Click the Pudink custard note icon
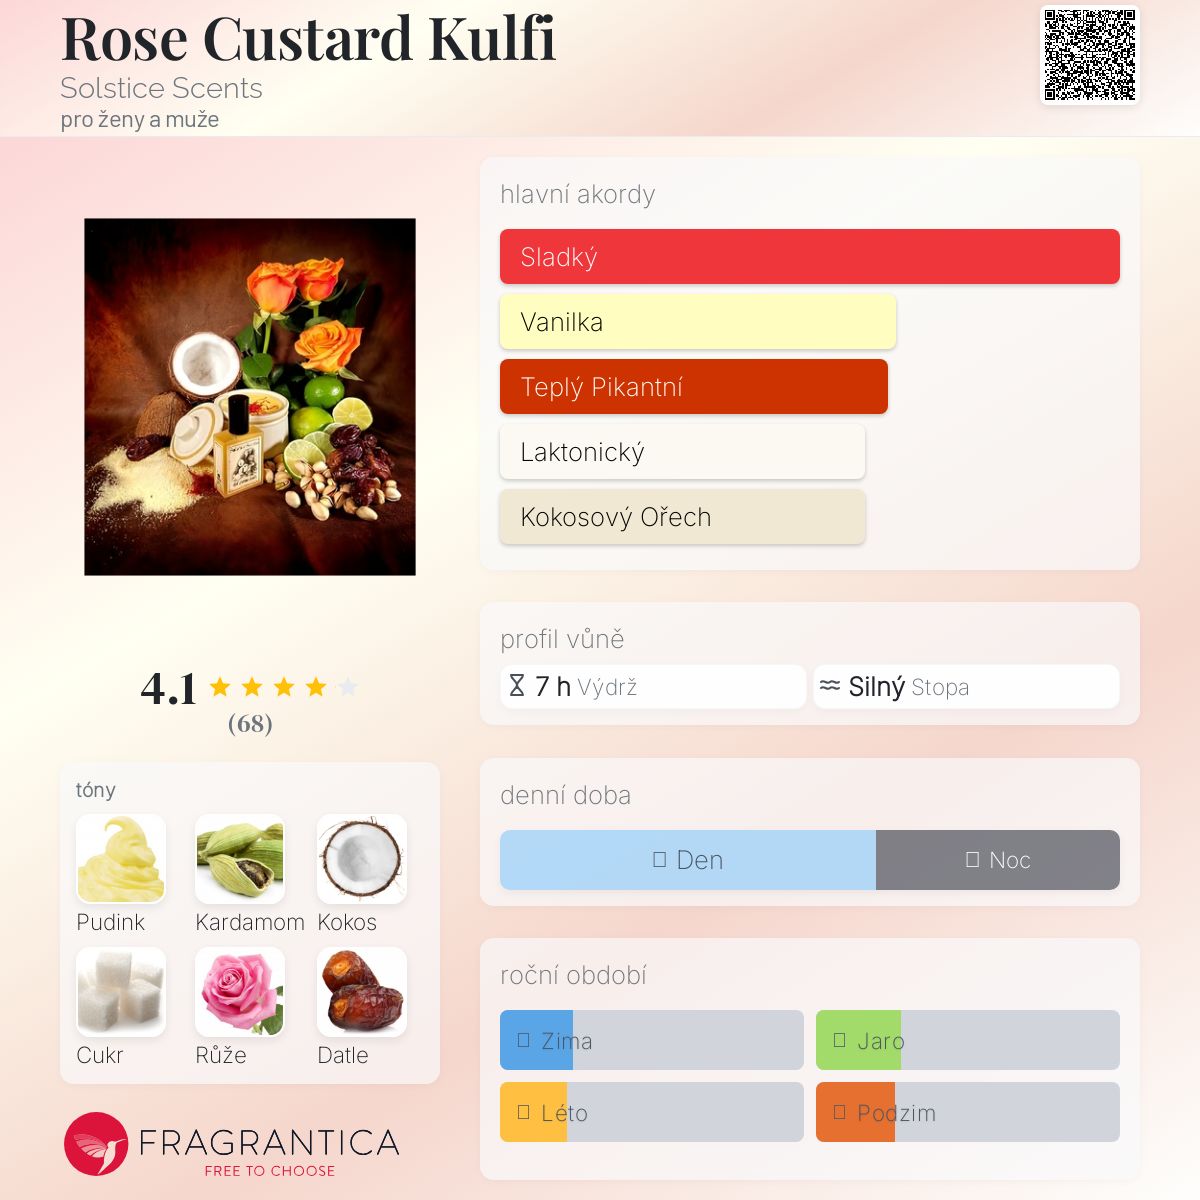This screenshot has width=1200, height=1200. (x=121, y=859)
